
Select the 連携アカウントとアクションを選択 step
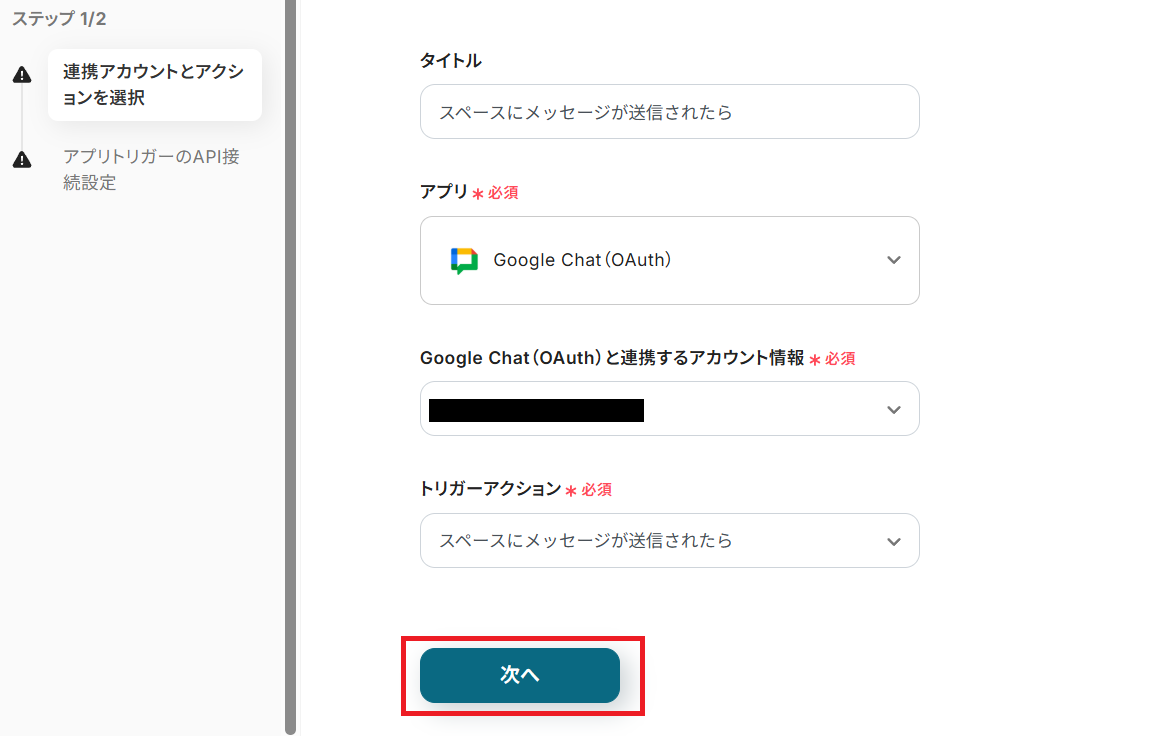click(153, 85)
